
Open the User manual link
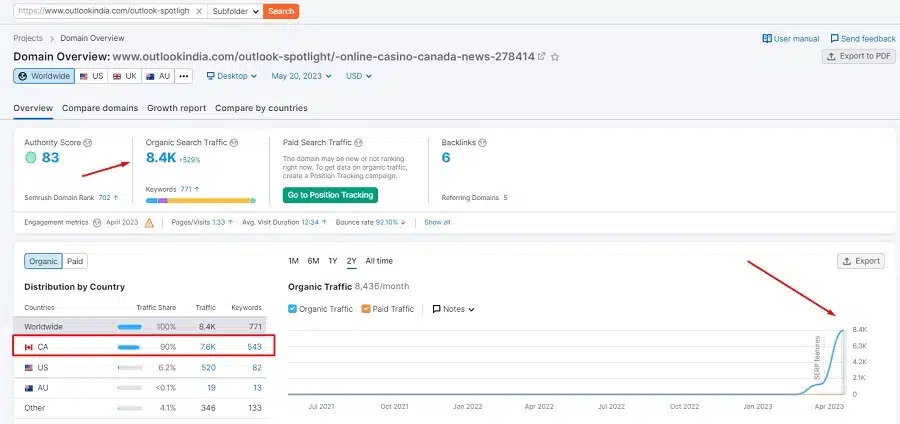[790, 38]
